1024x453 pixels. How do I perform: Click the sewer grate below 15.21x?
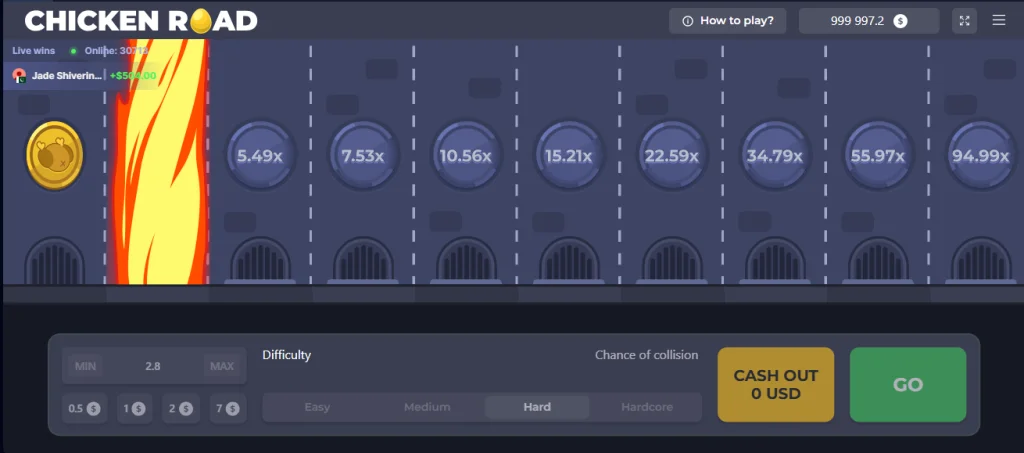[x=569, y=260]
